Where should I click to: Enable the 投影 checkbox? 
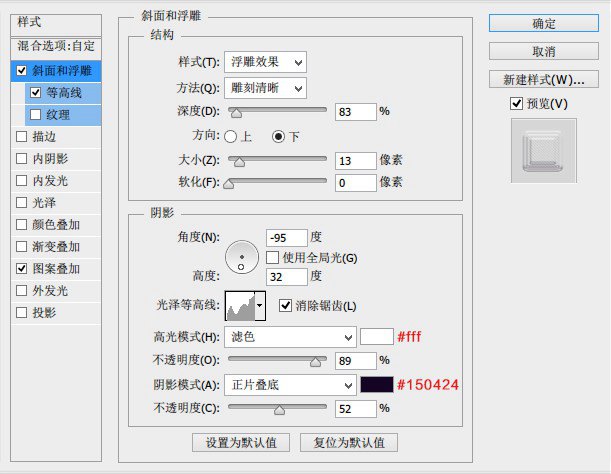[21, 312]
